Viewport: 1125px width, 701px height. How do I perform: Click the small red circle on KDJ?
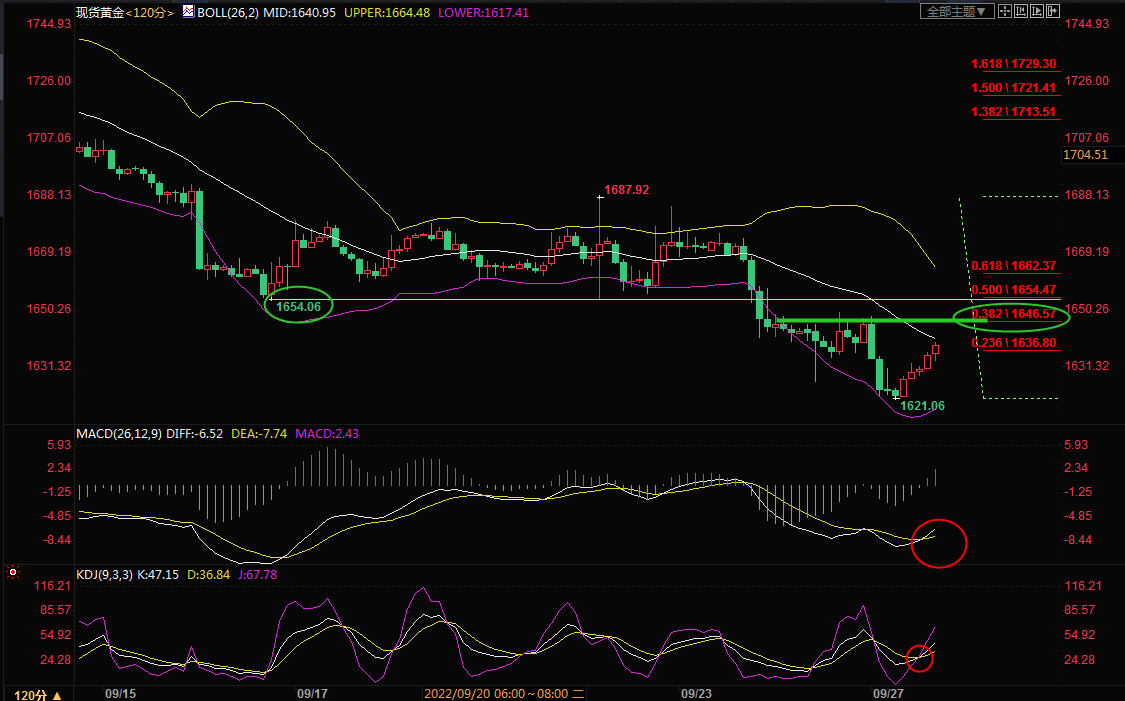pos(920,657)
